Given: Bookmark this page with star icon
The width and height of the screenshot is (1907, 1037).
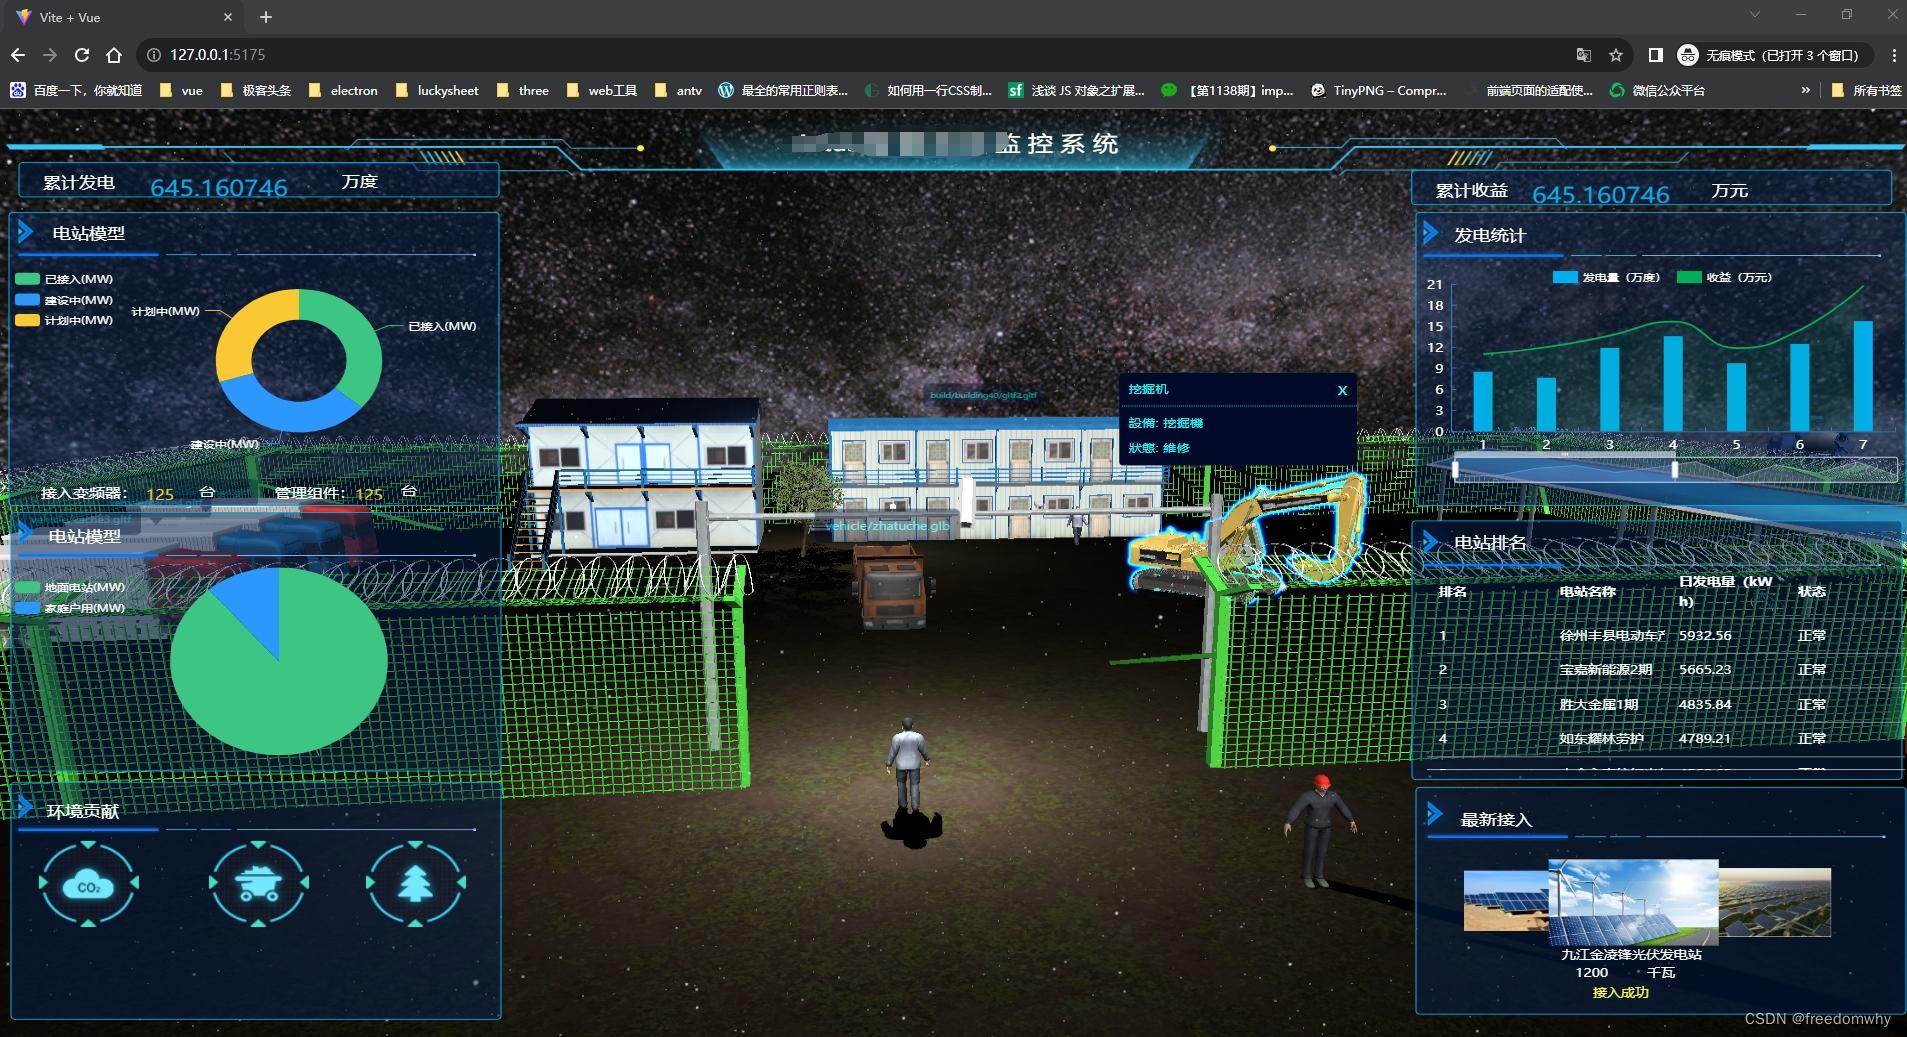Looking at the screenshot, I should point(1616,55).
